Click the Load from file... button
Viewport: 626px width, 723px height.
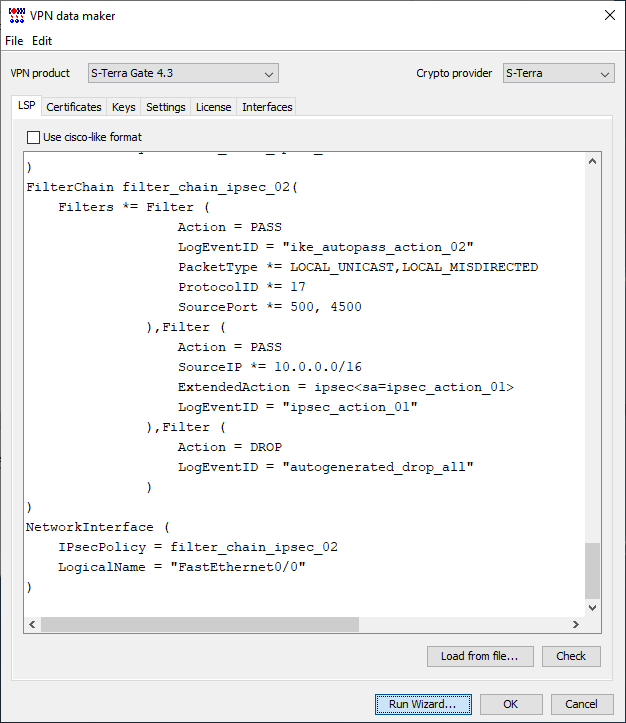pos(479,656)
